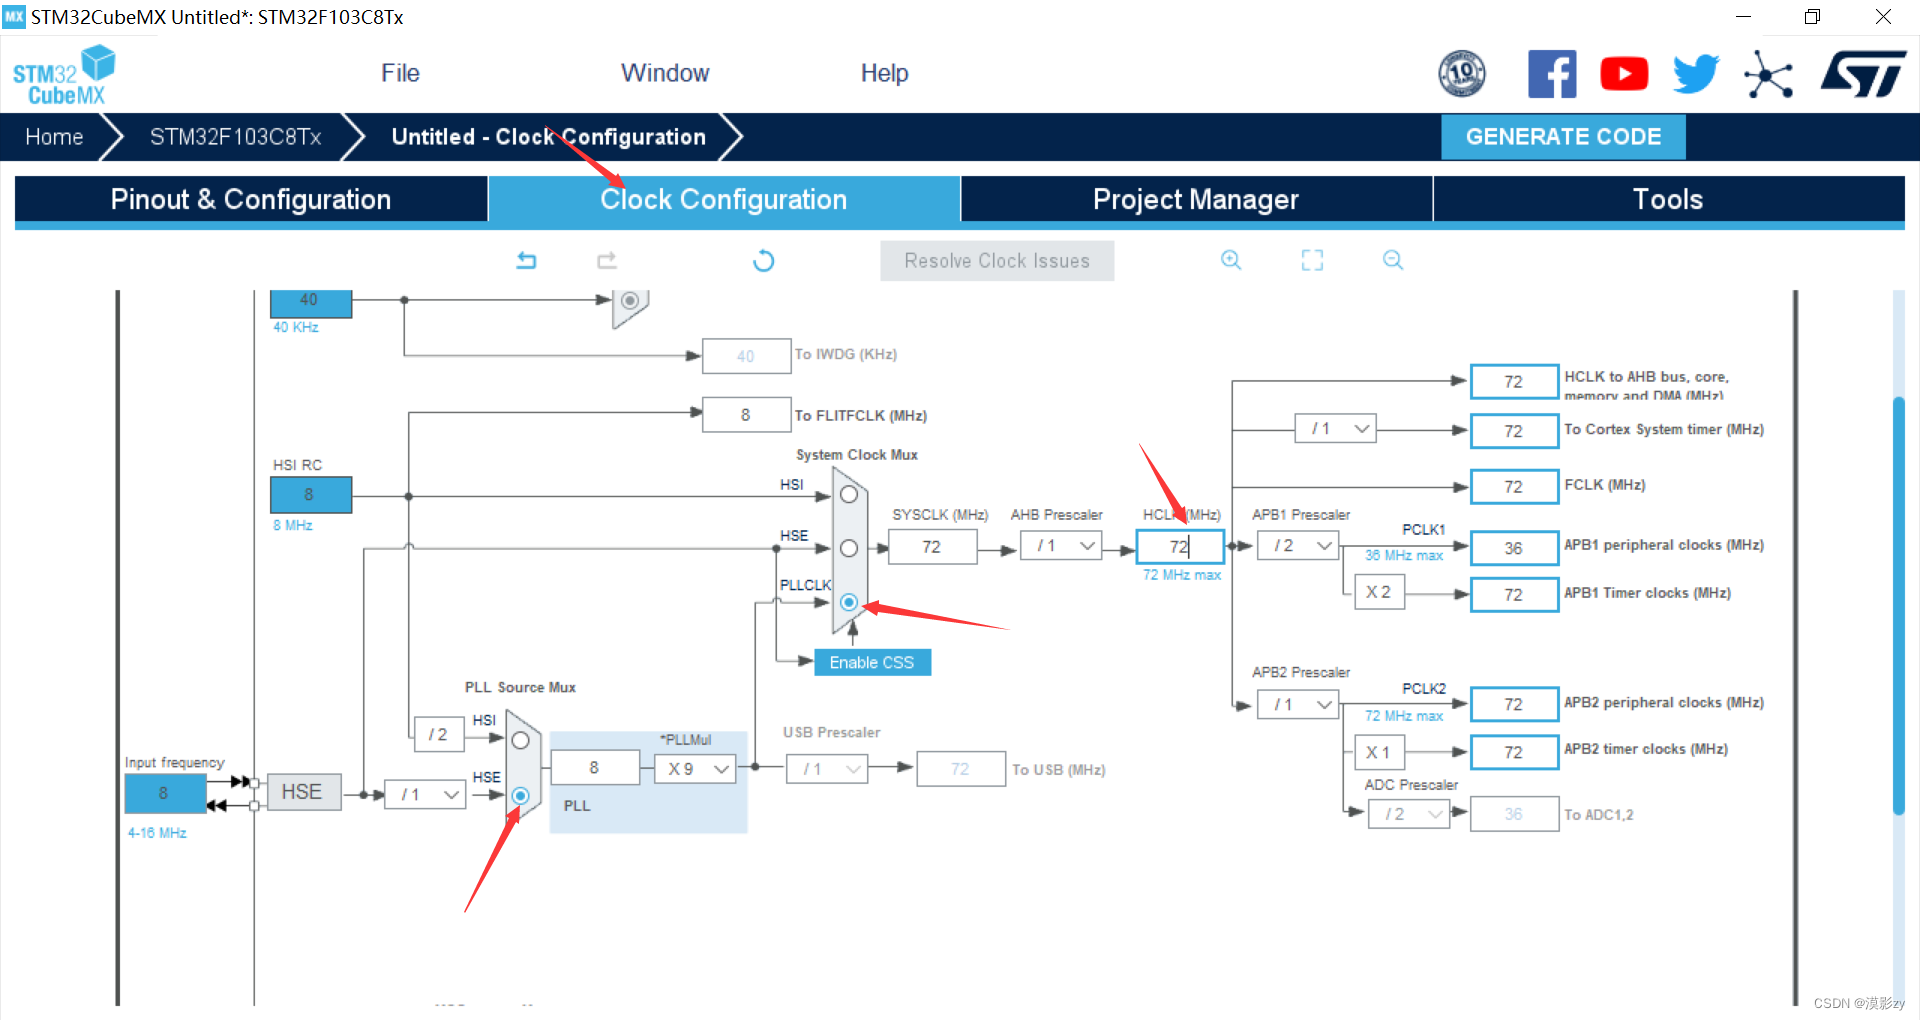Click the APB1 Timer clocks 72 box
The image size is (1920, 1020).
(1514, 595)
